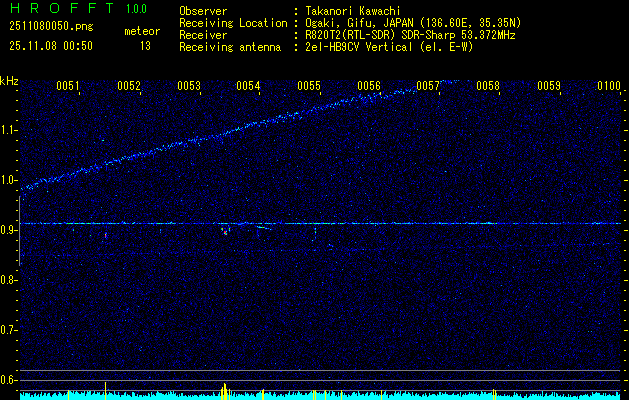The height and width of the screenshot is (400, 629).
Task: Click the Receiving Location line Ogaki, Gifu
Action: click(x=413, y=23)
